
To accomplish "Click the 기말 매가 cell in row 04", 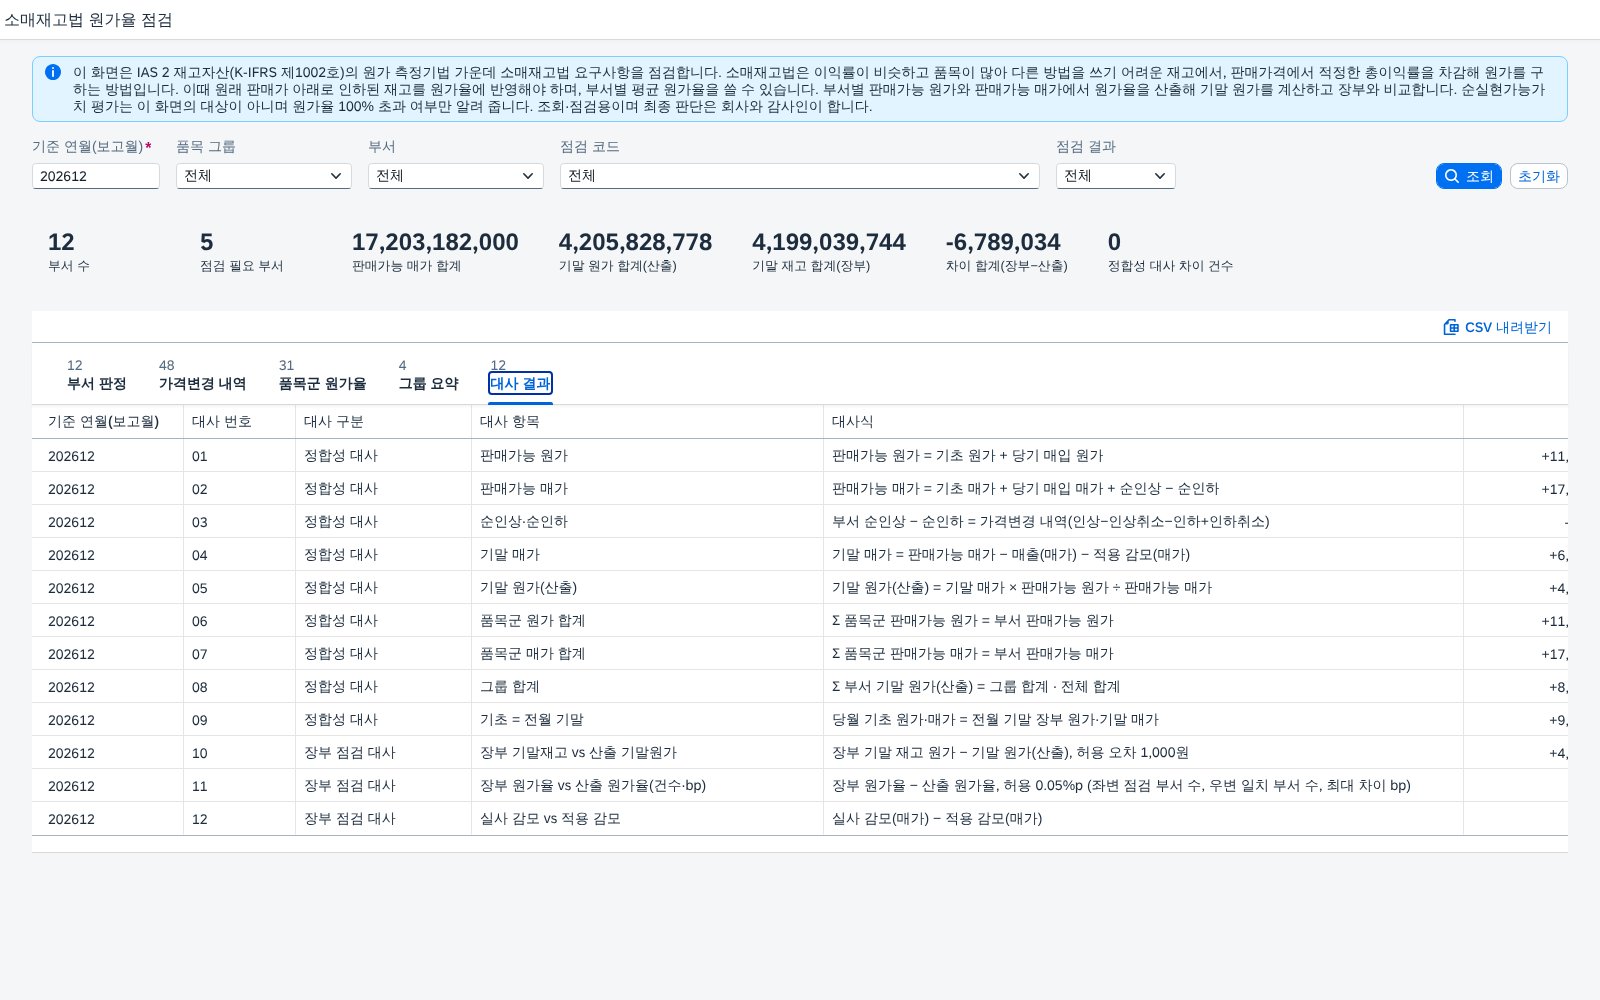I will point(648,555).
